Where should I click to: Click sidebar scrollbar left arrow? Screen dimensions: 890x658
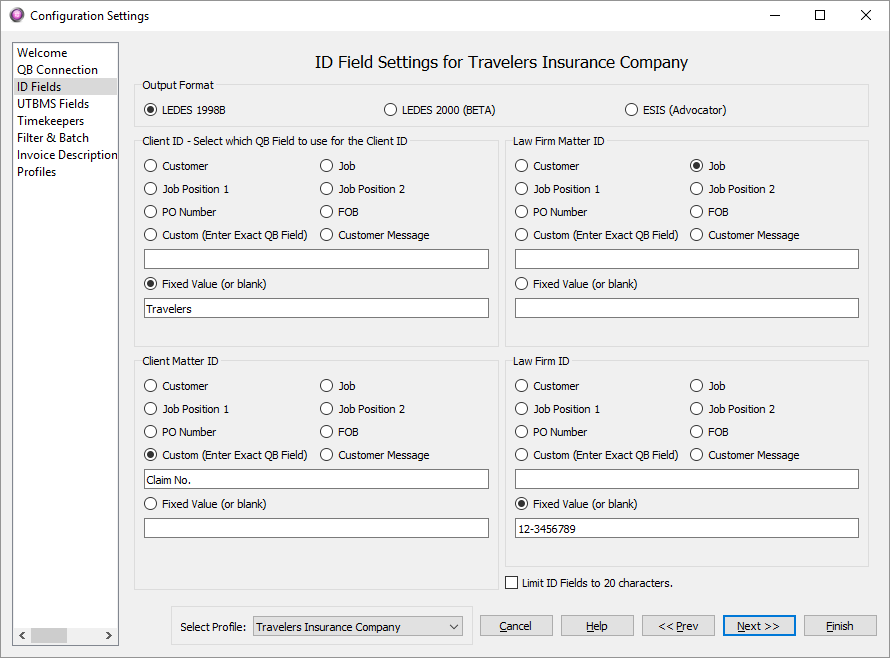pyautogui.click(x=22, y=635)
